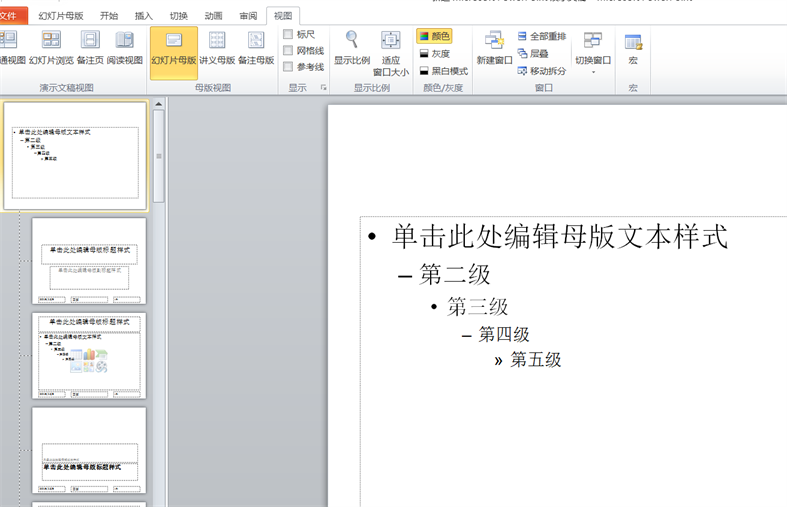The height and width of the screenshot is (507, 787).
Task: Open the Animations (动画) ribbon tab
Action: point(213,16)
